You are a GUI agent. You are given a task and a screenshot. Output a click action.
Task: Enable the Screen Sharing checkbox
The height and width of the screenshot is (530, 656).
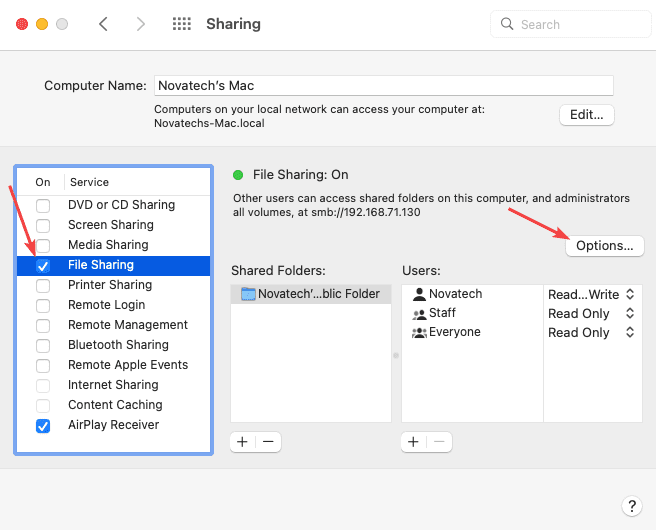(x=43, y=225)
